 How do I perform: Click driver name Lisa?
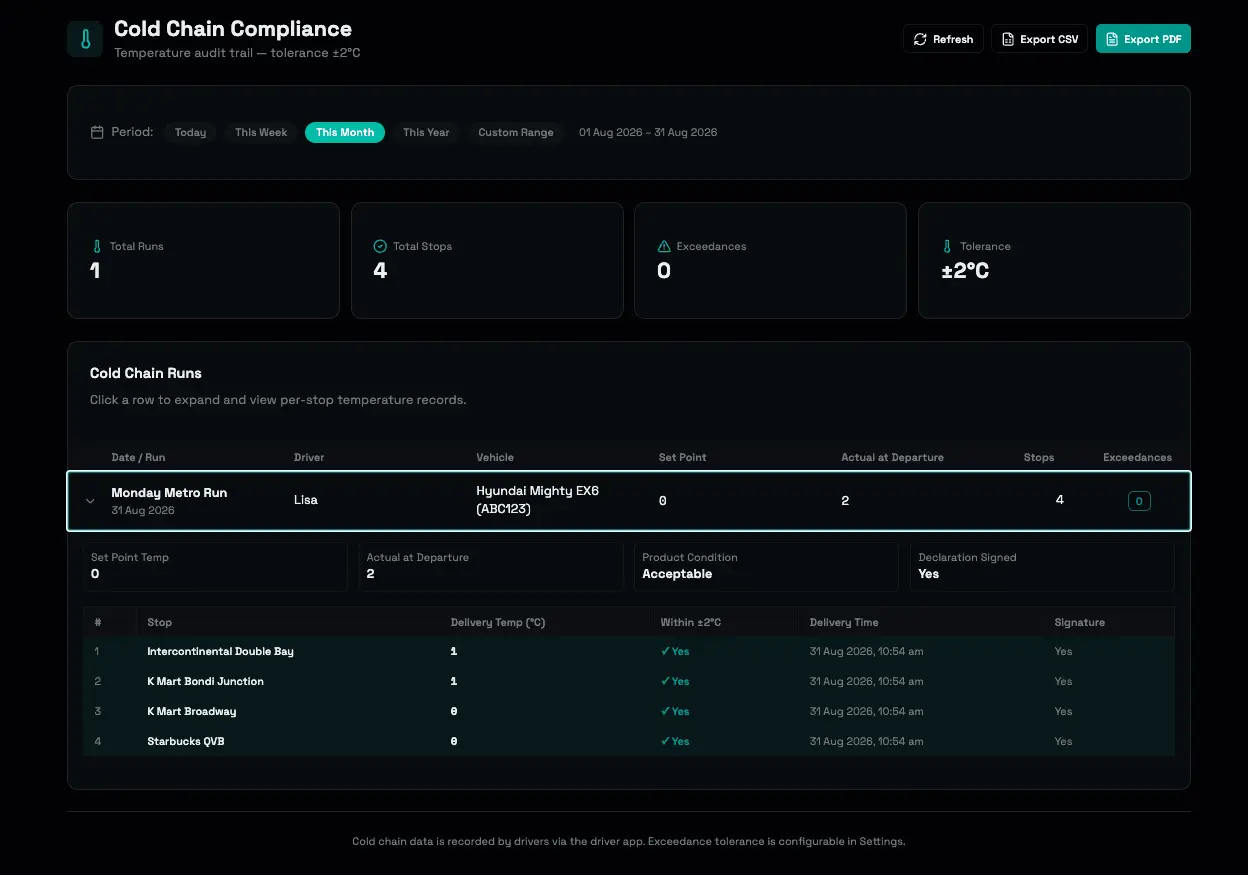306,500
